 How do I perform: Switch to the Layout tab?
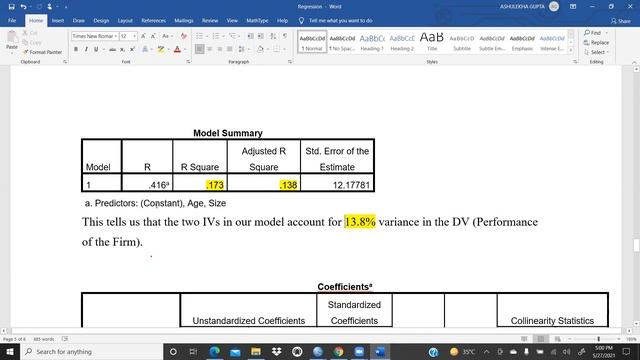(x=125, y=20)
